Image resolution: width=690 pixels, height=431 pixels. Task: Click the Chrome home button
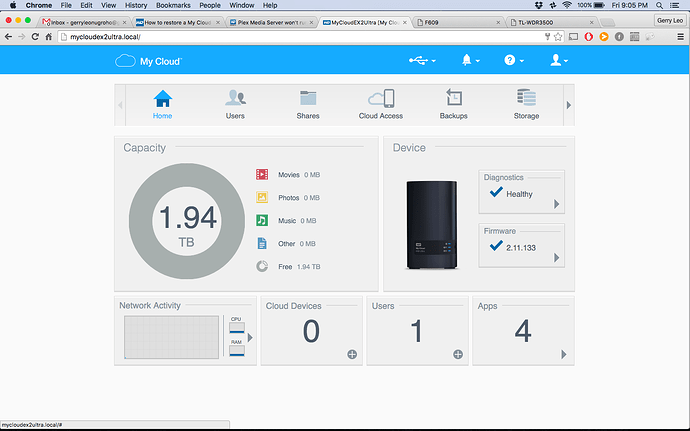point(49,37)
